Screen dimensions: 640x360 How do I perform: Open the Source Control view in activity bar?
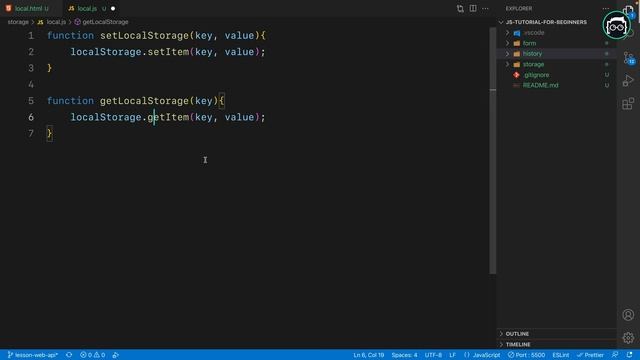tap(629, 58)
